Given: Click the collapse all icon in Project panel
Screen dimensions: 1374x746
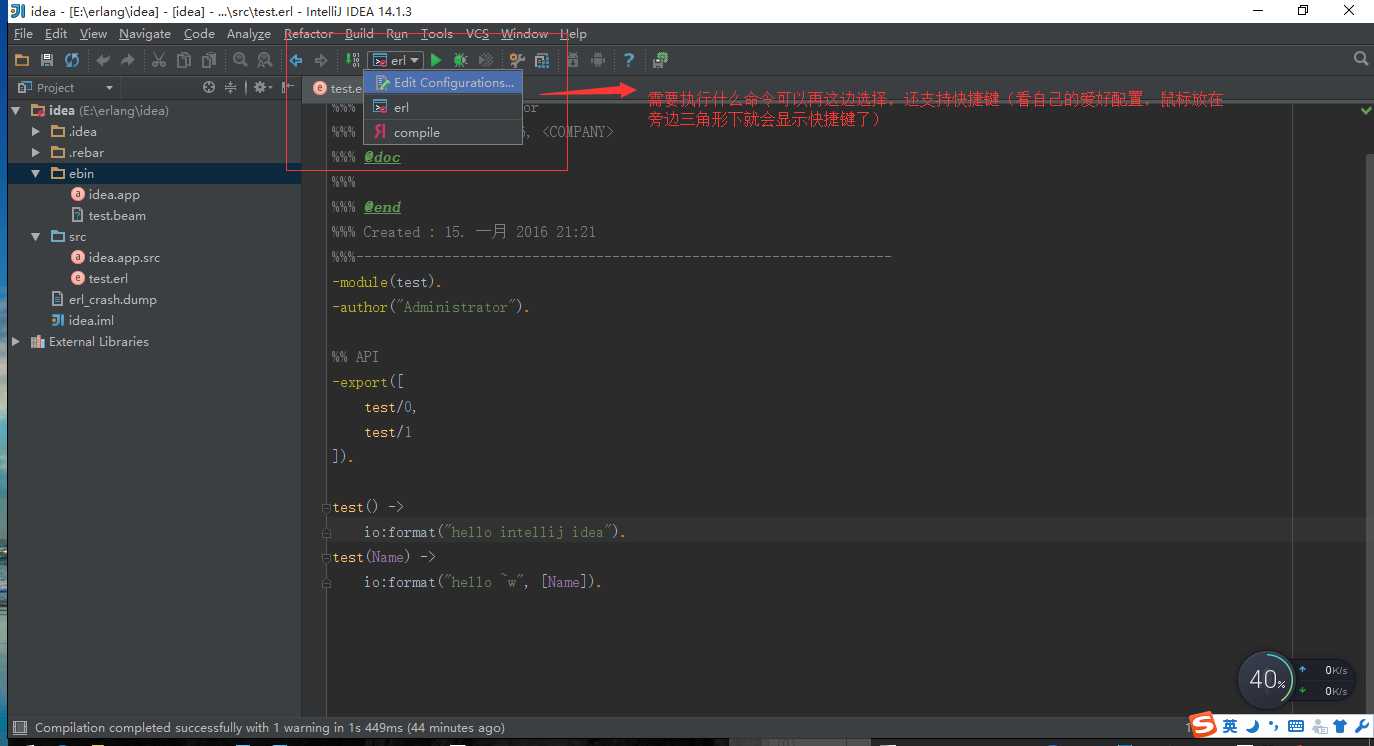Looking at the screenshot, I should pos(230,87).
